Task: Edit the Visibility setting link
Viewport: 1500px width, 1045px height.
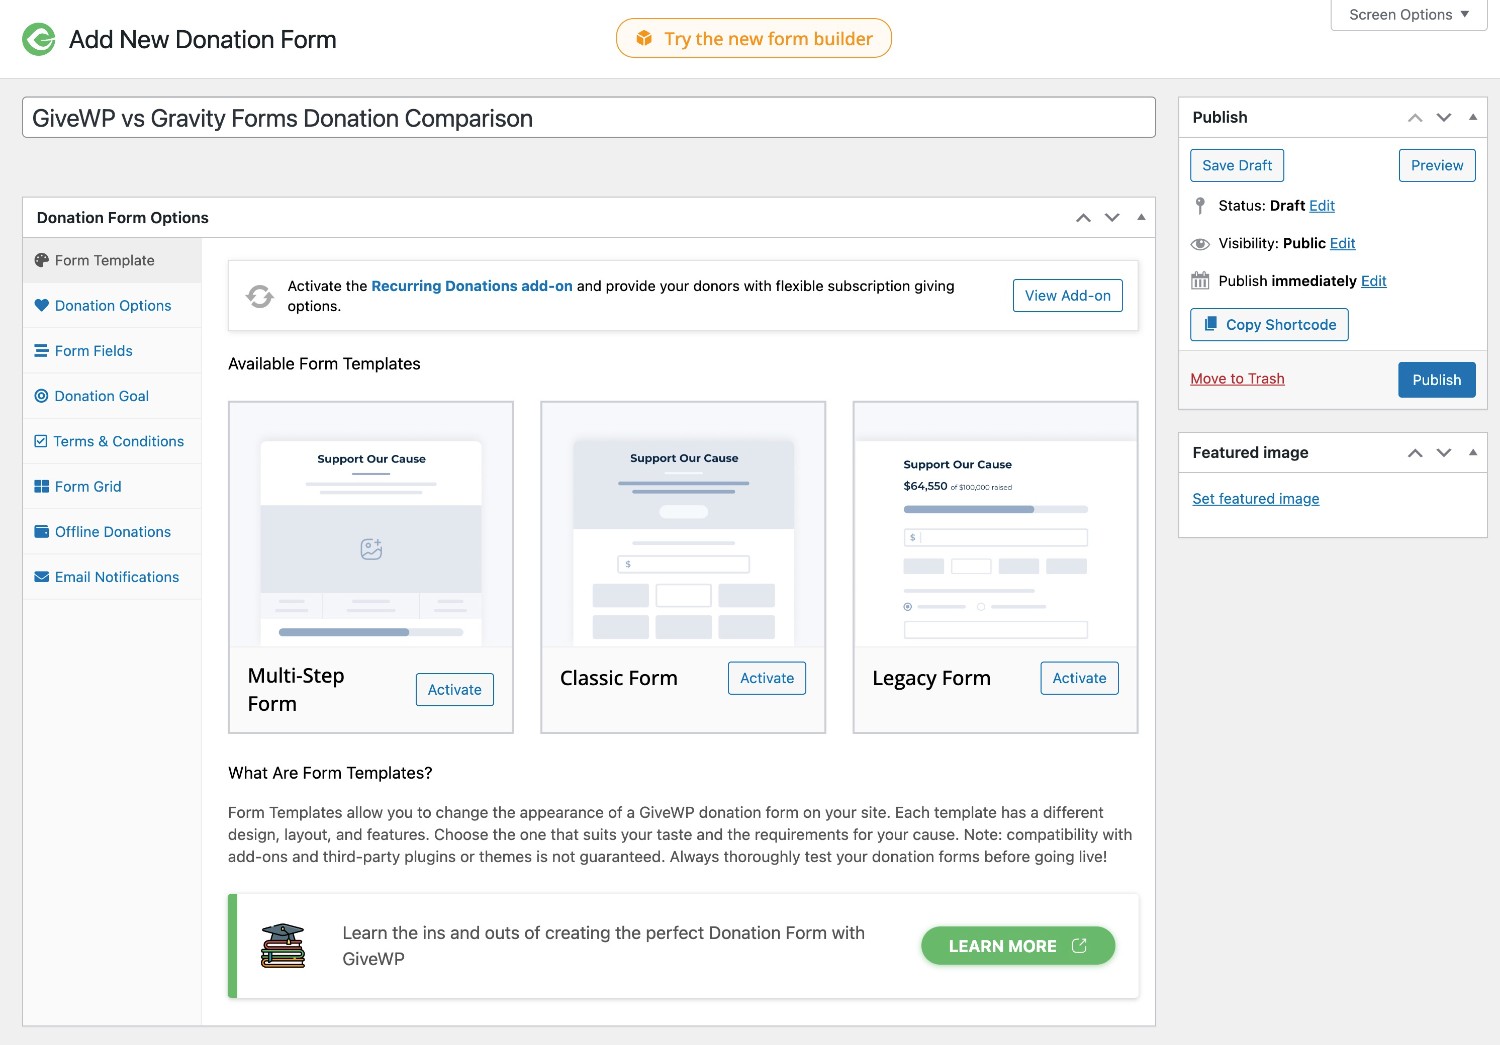Action: (1343, 243)
